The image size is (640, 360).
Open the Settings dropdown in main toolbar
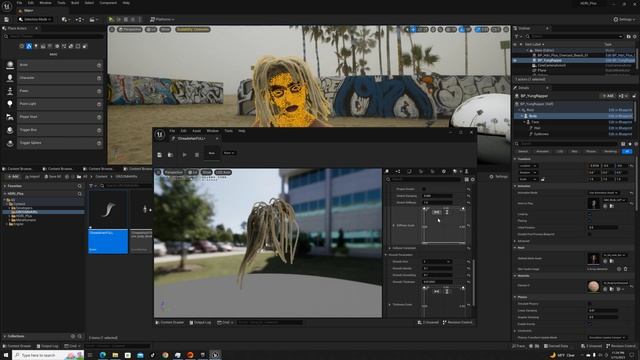coord(625,19)
